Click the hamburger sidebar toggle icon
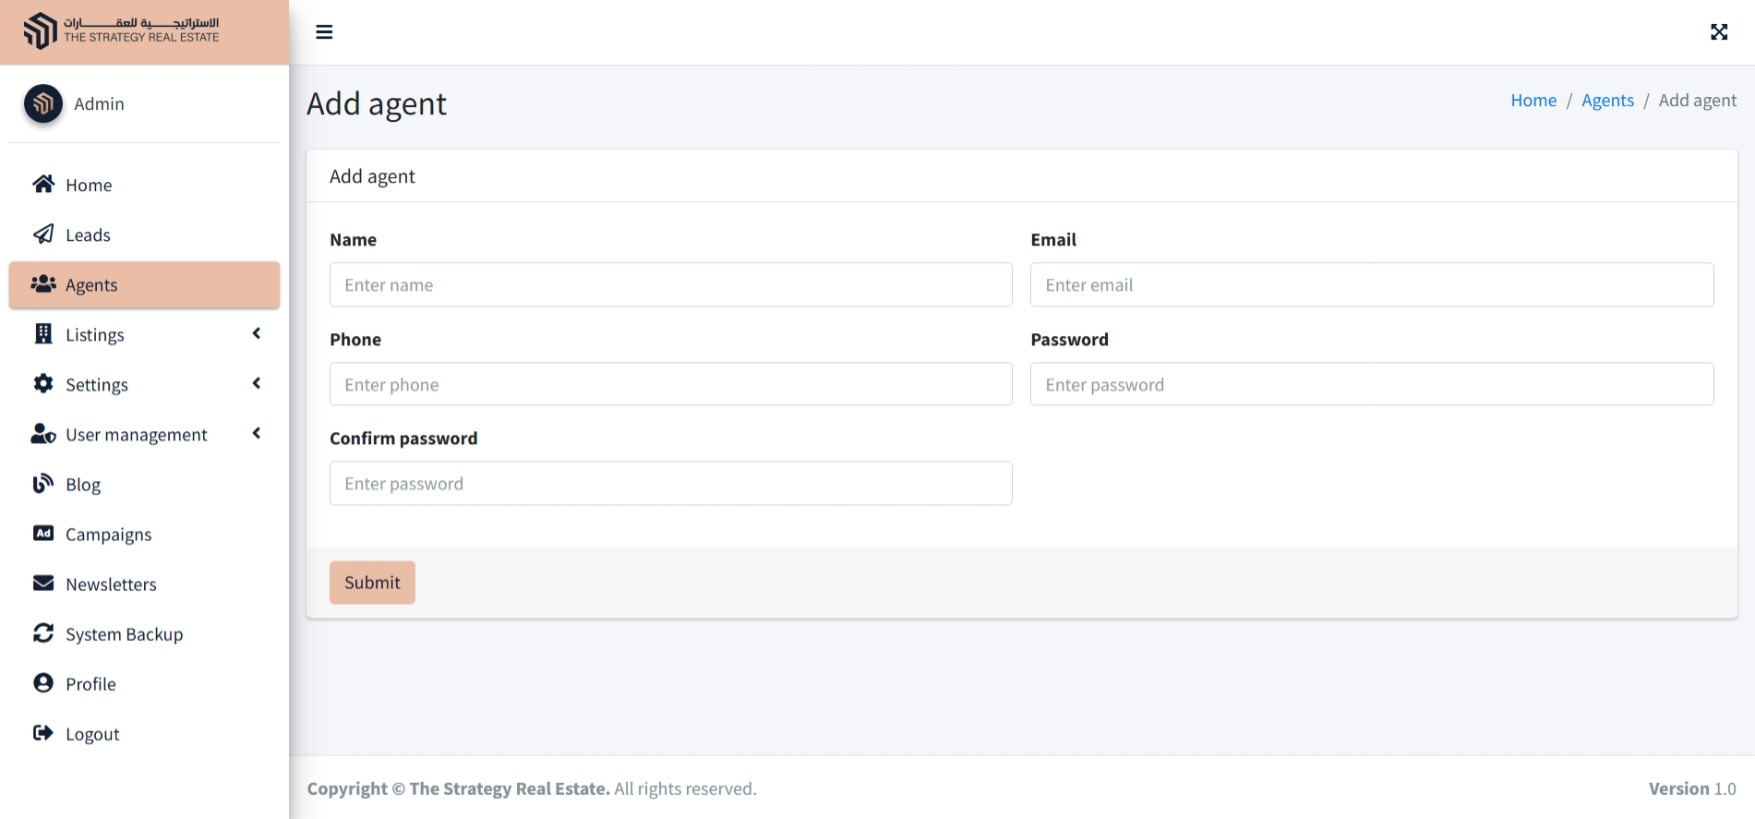The height and width of the screenshot is (819, 1755). tap(324, 32)
